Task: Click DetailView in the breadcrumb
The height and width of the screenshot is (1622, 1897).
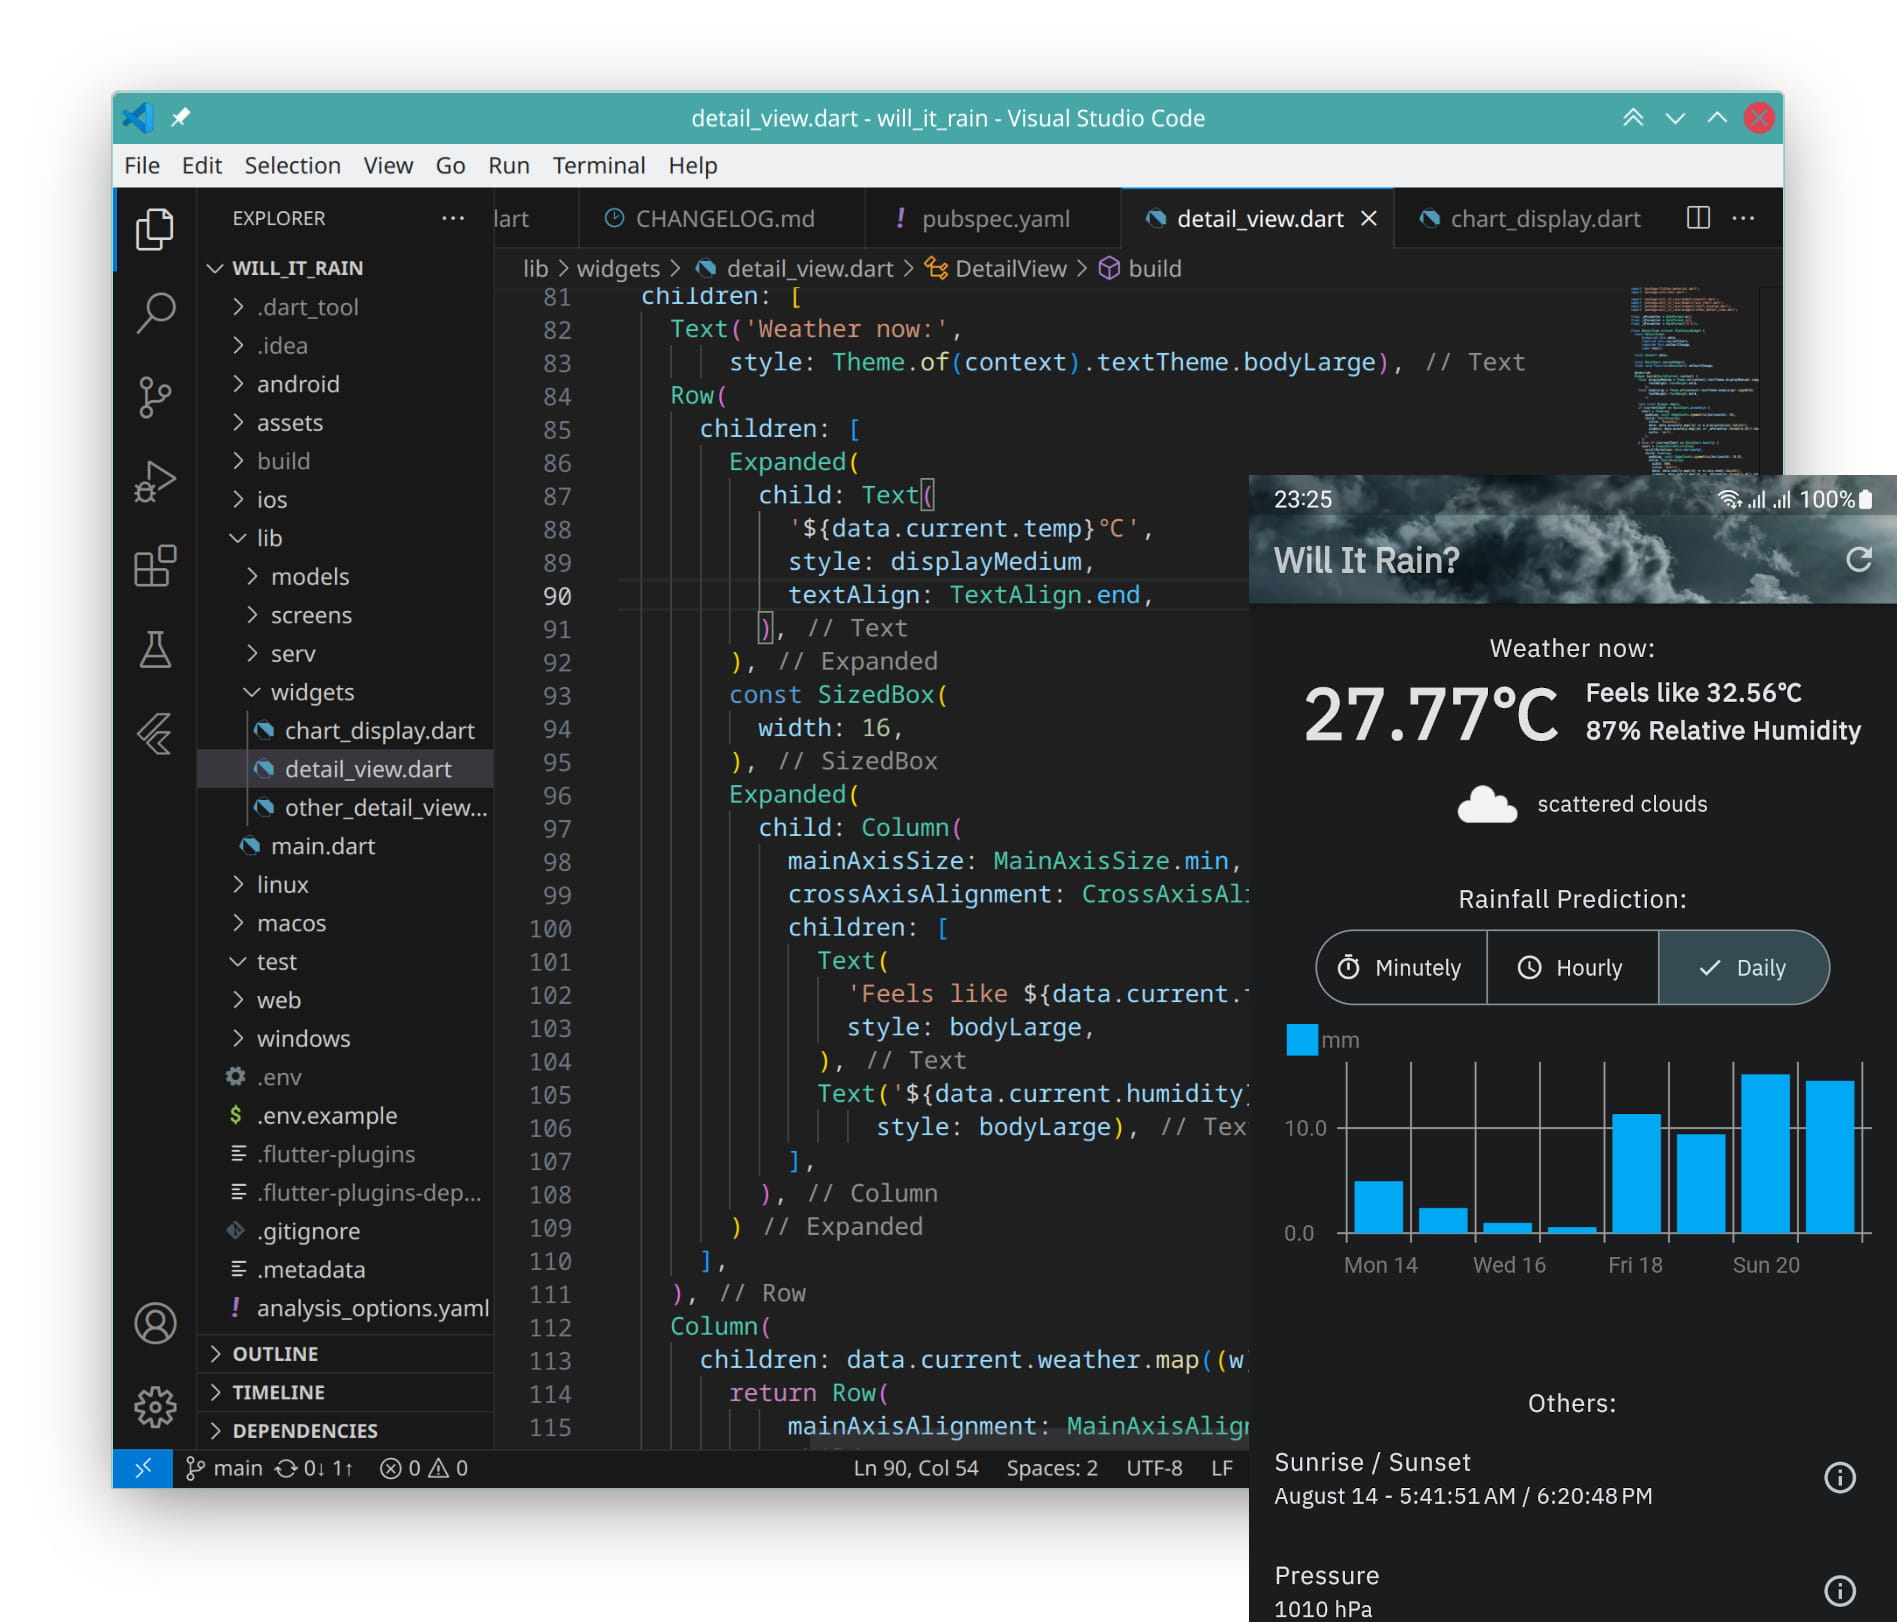Action: [x=997, y=269]
